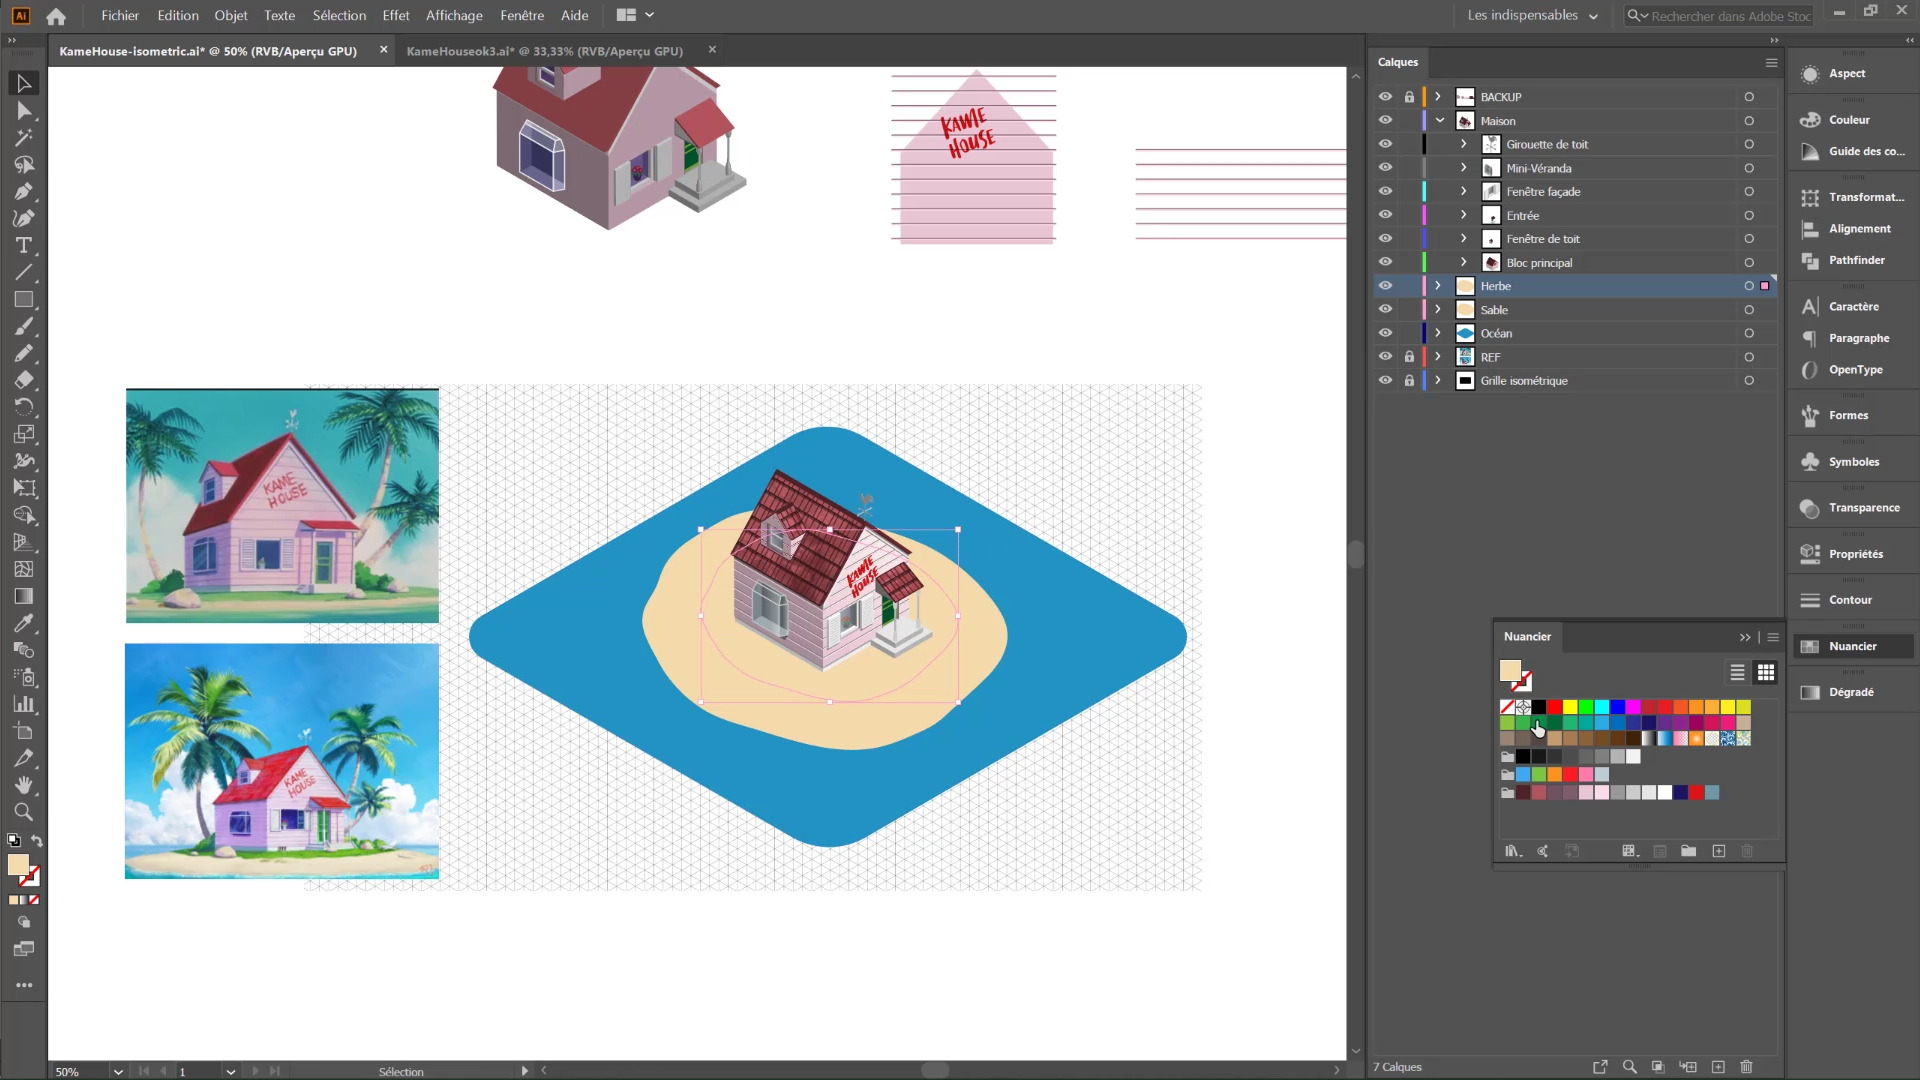This screenshot has width=1920, height=1080.
Task: Unlock the REF layer
Action: pos(1409,357)
